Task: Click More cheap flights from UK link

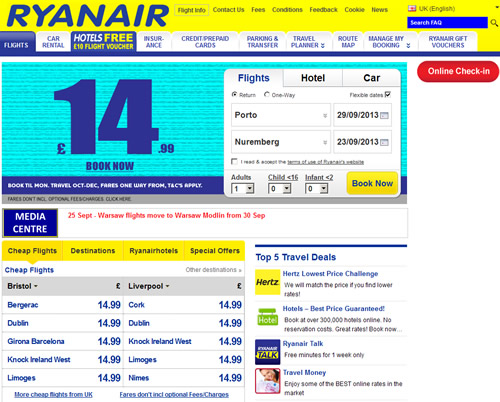Action: point(53,394)
